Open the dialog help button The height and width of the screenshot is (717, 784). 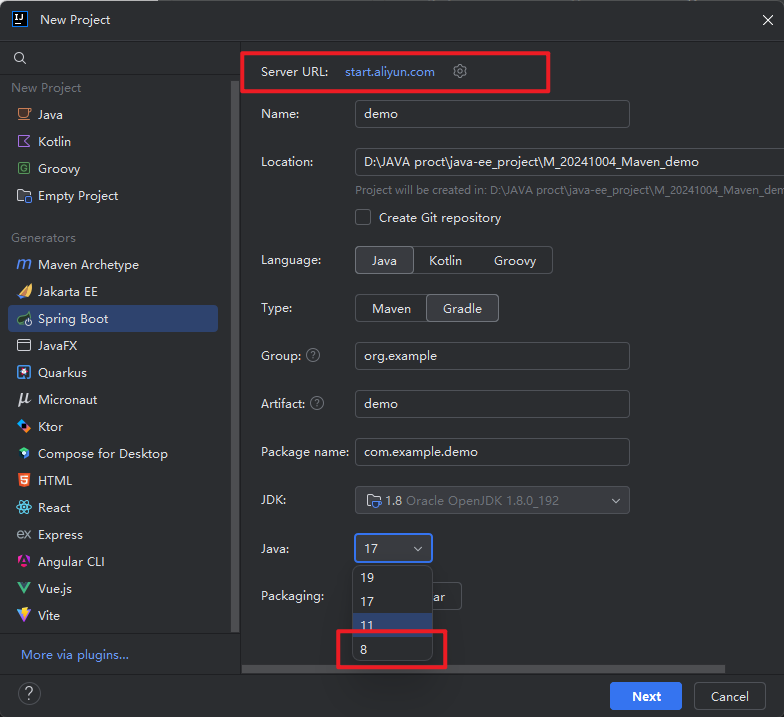[x=29, y=694]
